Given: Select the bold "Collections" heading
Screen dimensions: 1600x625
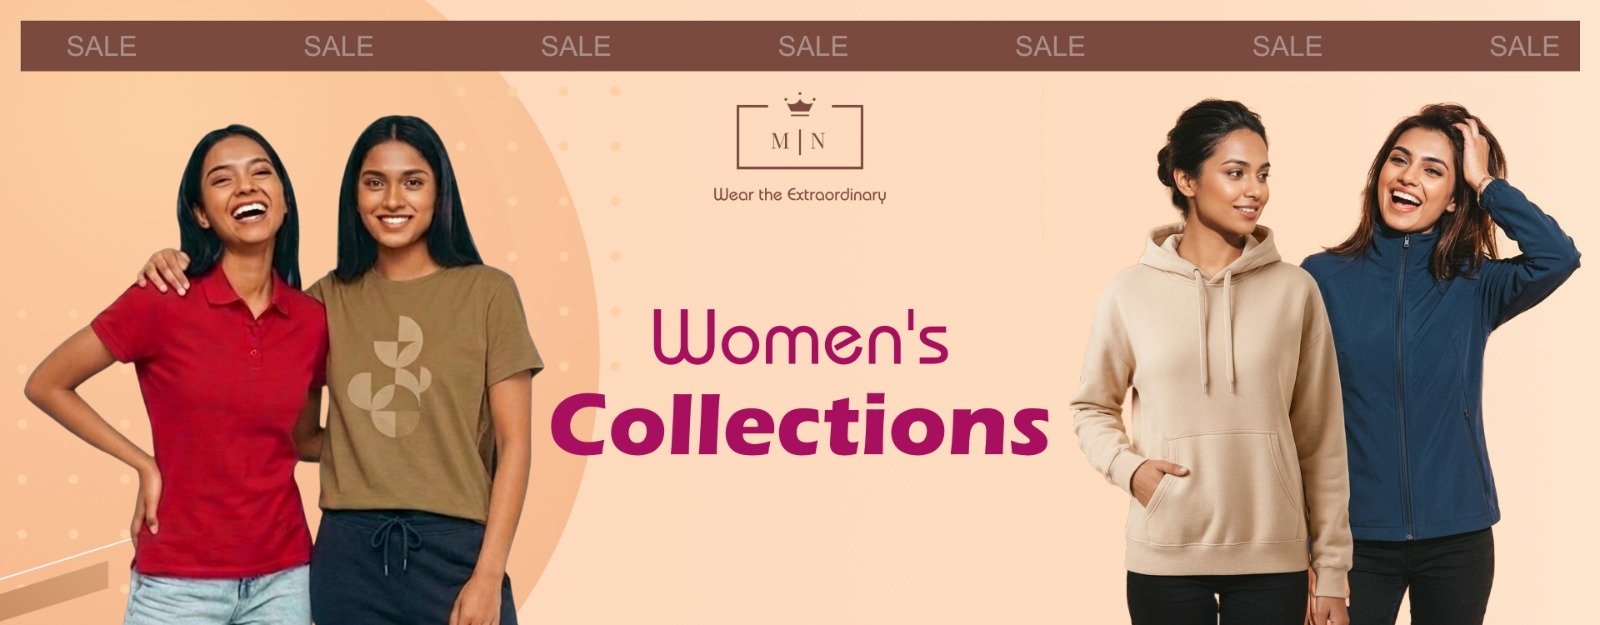Looking at the screenshot, I should pyautogui.click(x=799, y=424).
